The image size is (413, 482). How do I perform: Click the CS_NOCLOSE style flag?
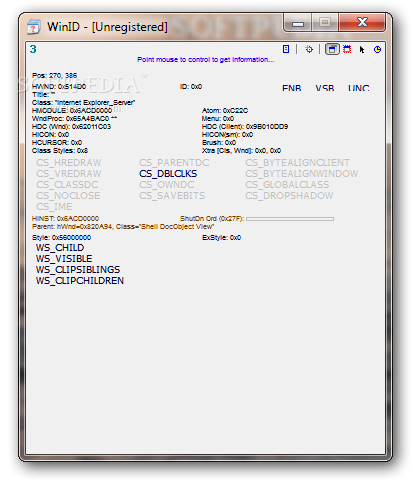tap(68, 196)
